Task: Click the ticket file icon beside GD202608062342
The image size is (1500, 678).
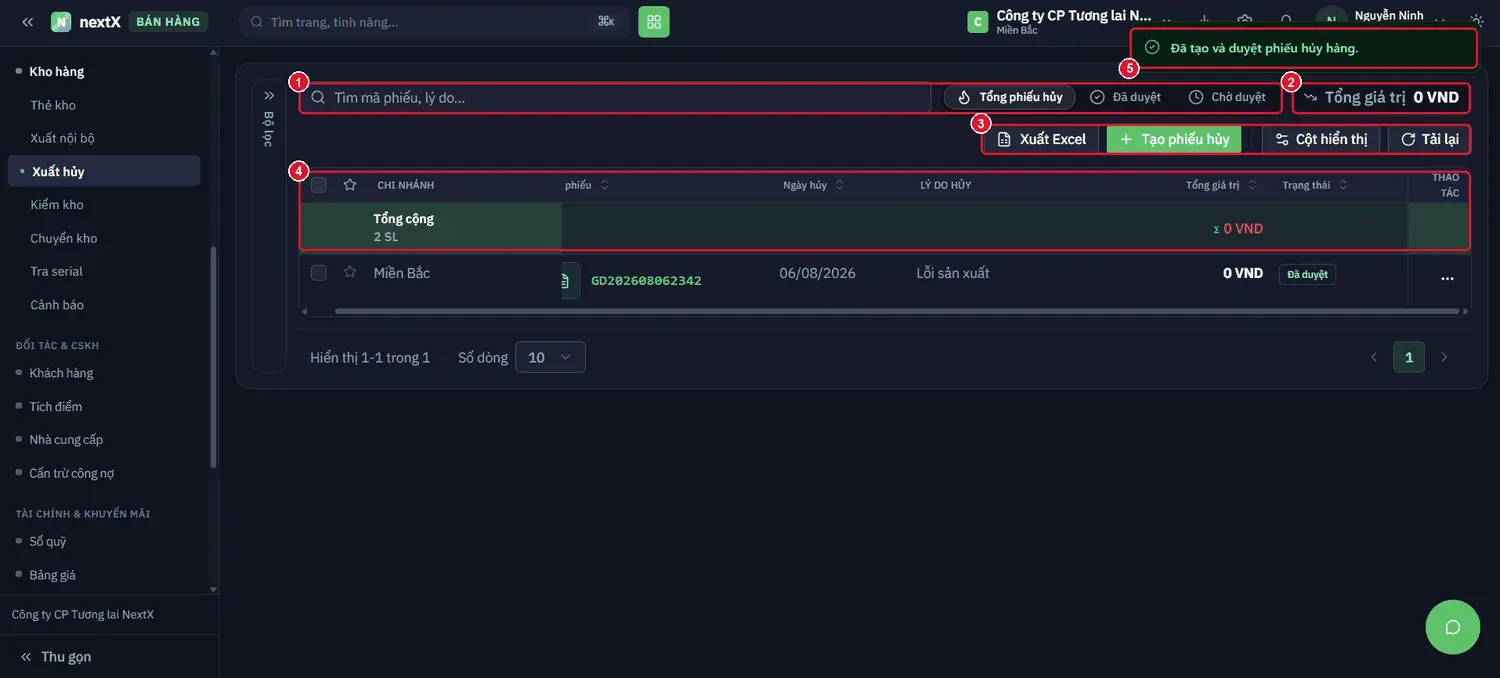Action: [568, 280]
